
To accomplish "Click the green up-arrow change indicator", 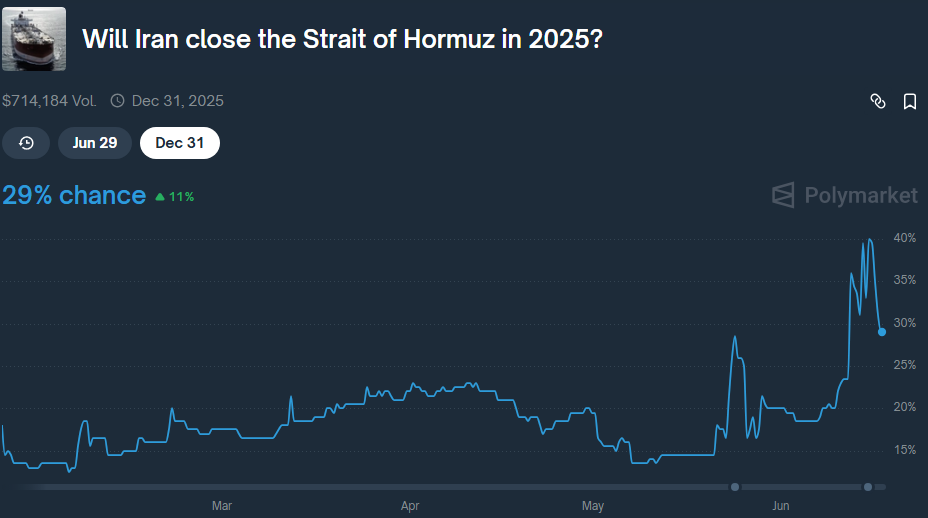I will [x=160, y=197].
